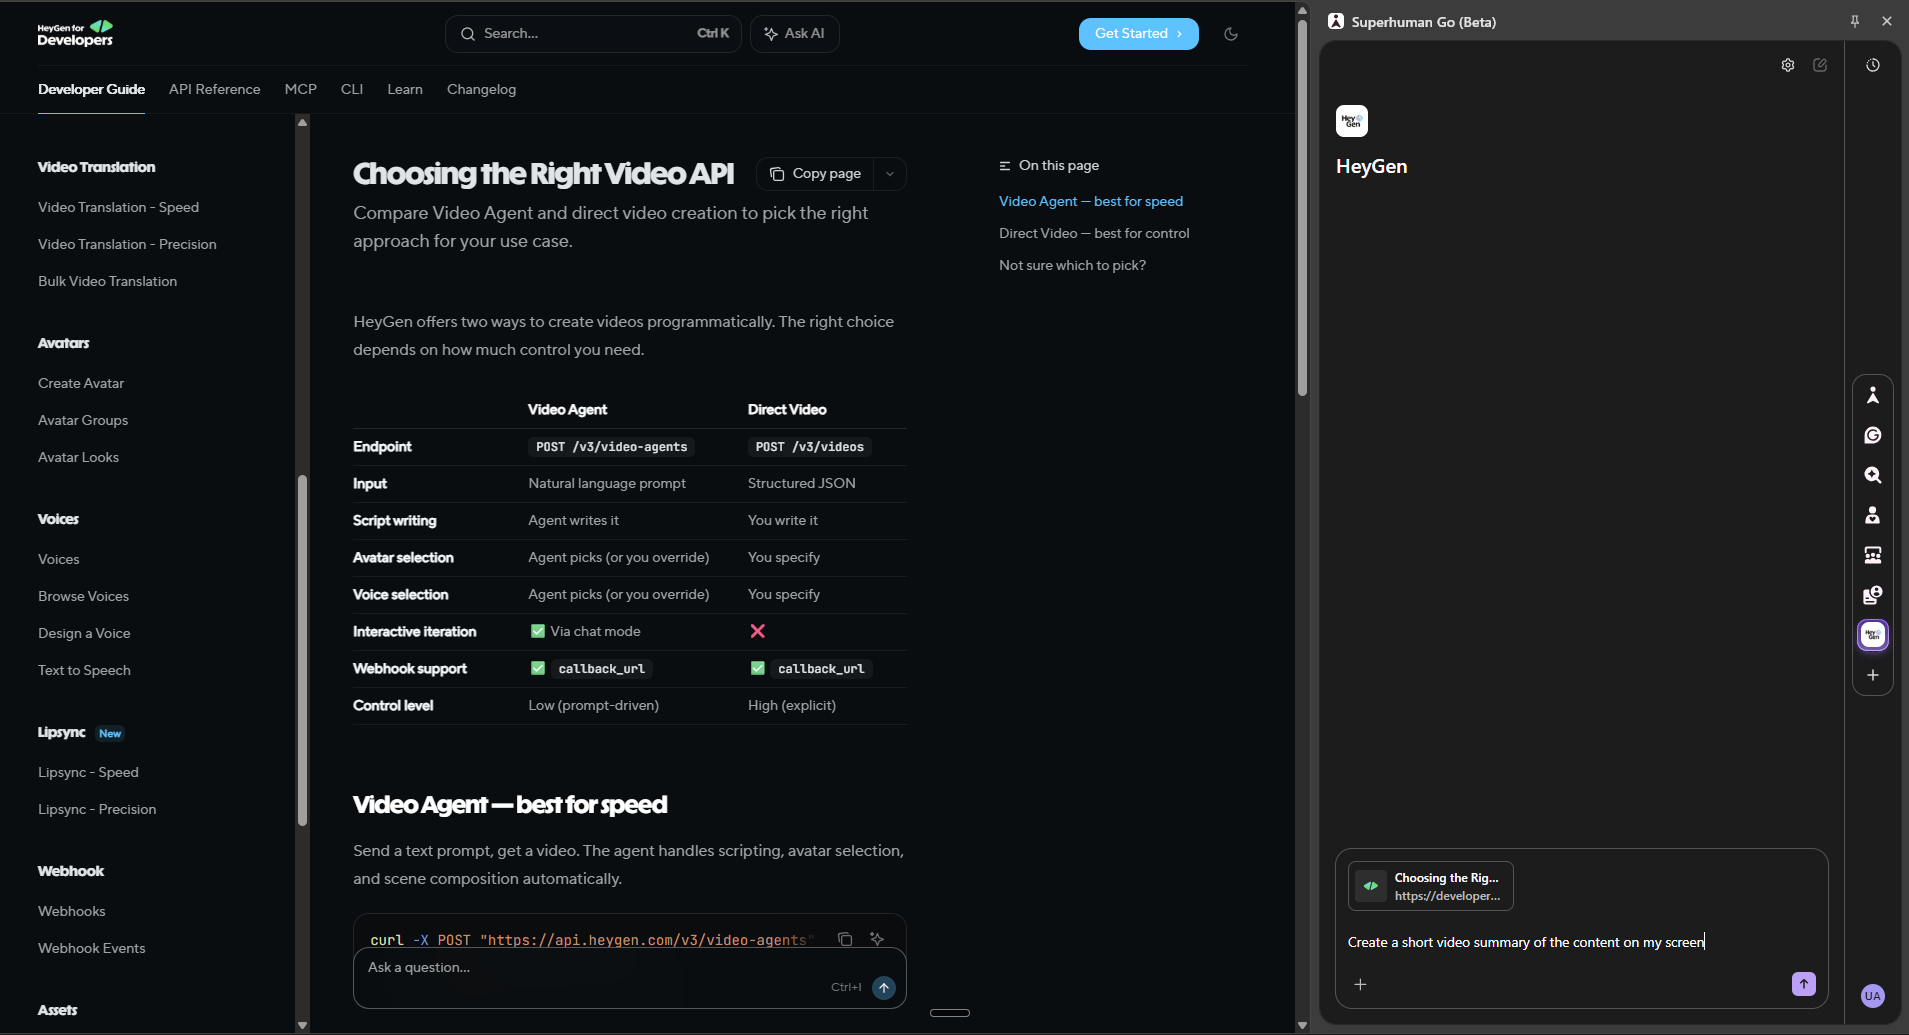Click the main page vertical scrollbar thumb
This screenshot has width=1909, height=1035.
[x=1302, y=208]
